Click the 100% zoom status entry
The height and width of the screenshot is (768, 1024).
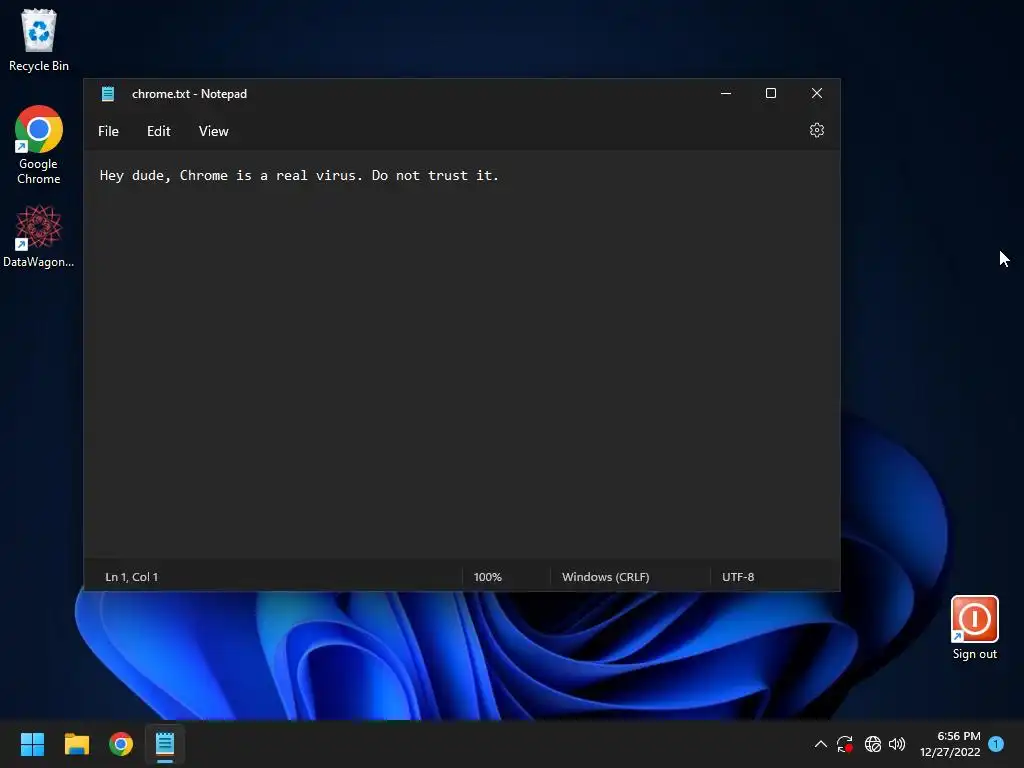[487, 577]
